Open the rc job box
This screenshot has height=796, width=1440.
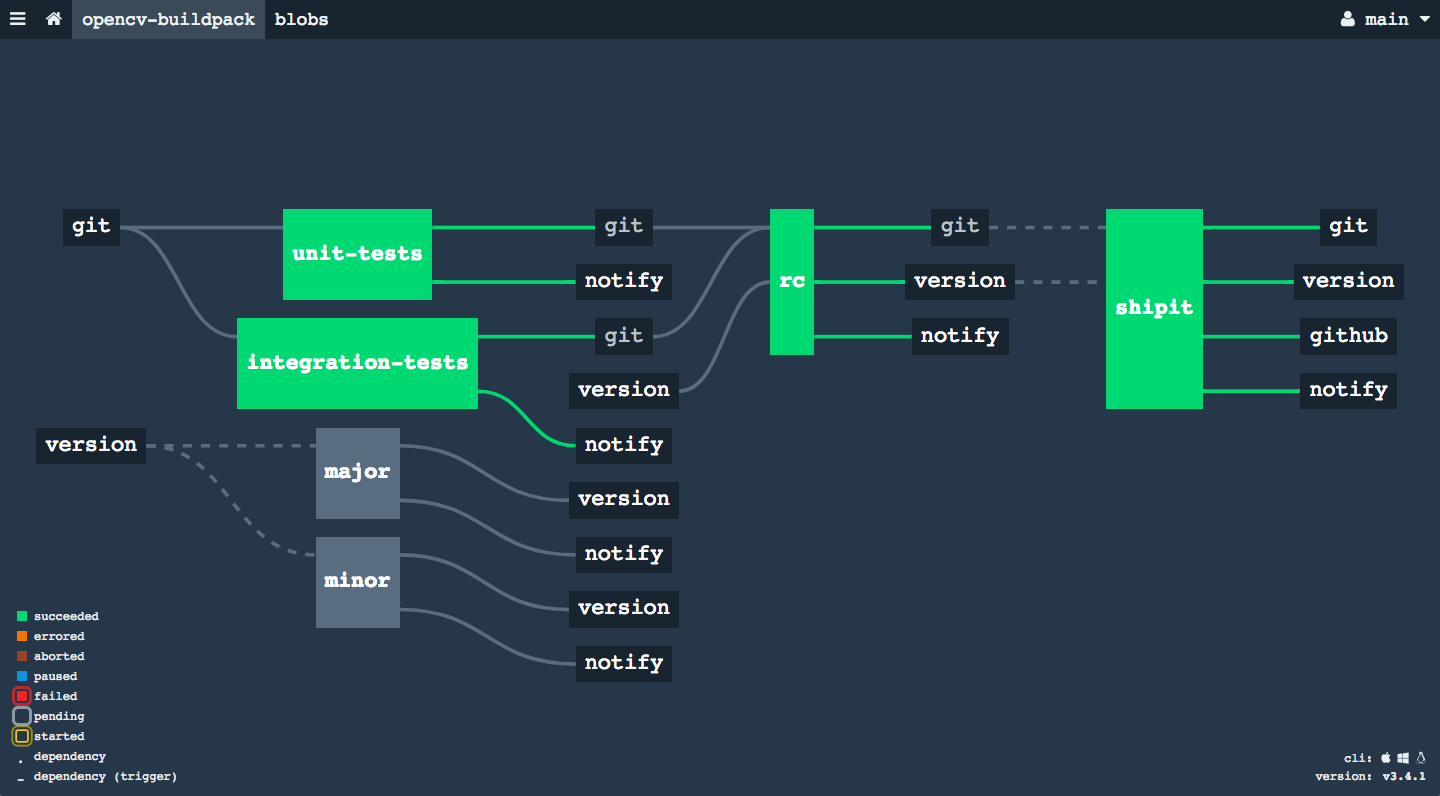coord(792,282)
